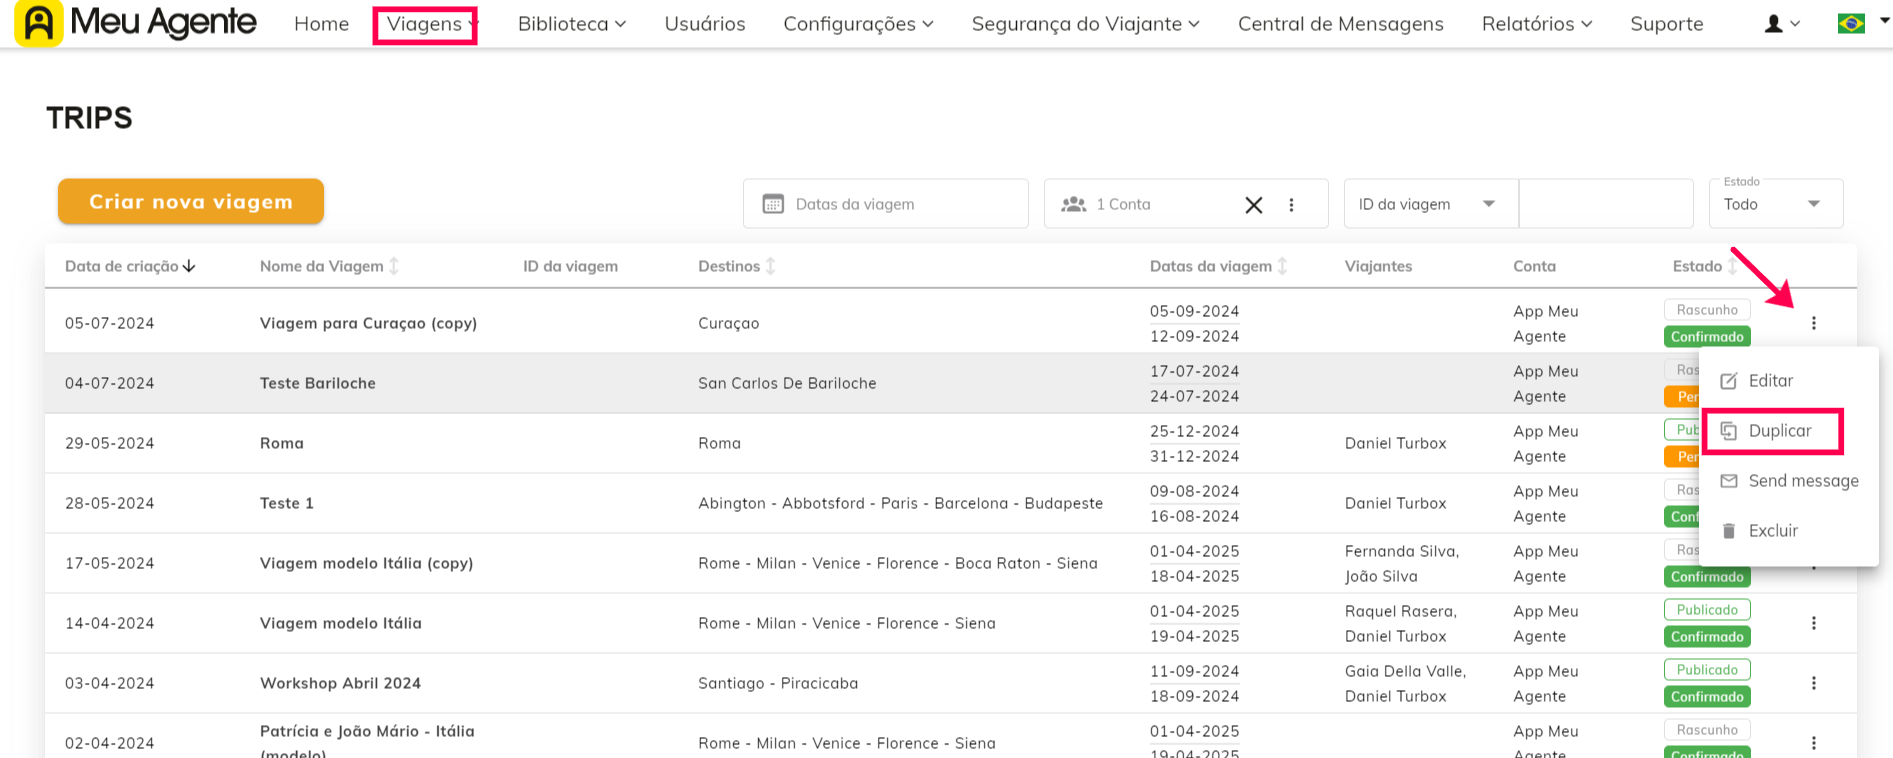Image resolution: width=1893 pixels, height=758 pixels.
Task: Open the Estado filter dropdown
Action: [x=1775, y=204]
